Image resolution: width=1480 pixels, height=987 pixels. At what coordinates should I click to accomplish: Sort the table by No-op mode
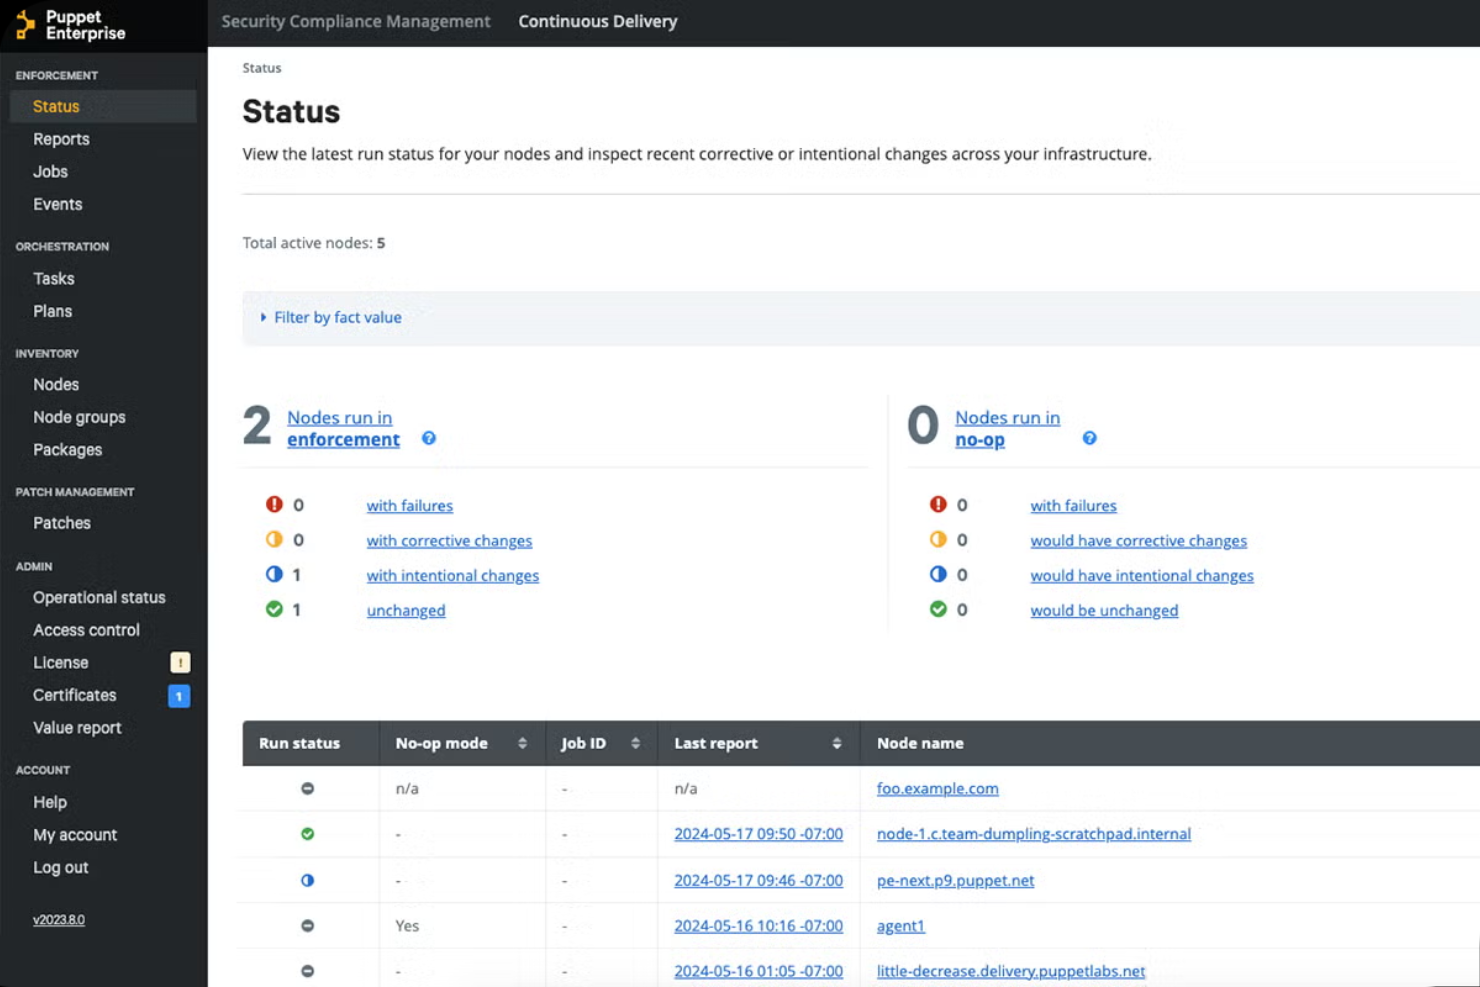[x=521, y=743]
